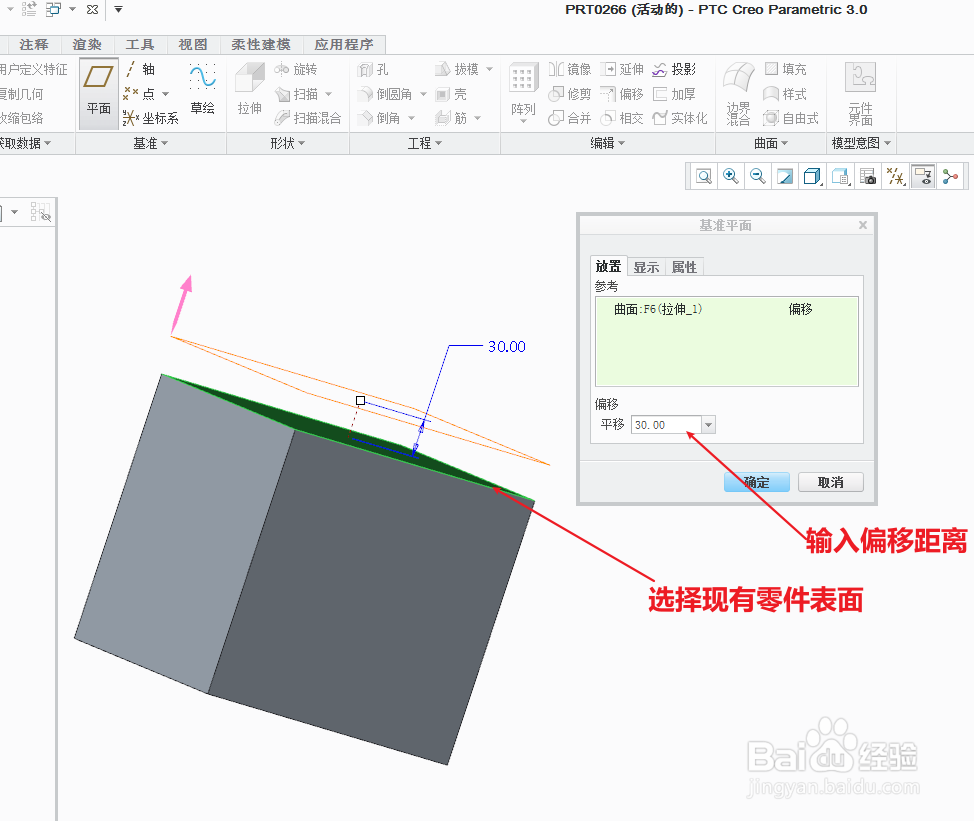Cancel the datum plane dialog via 取消

(831, 482)
